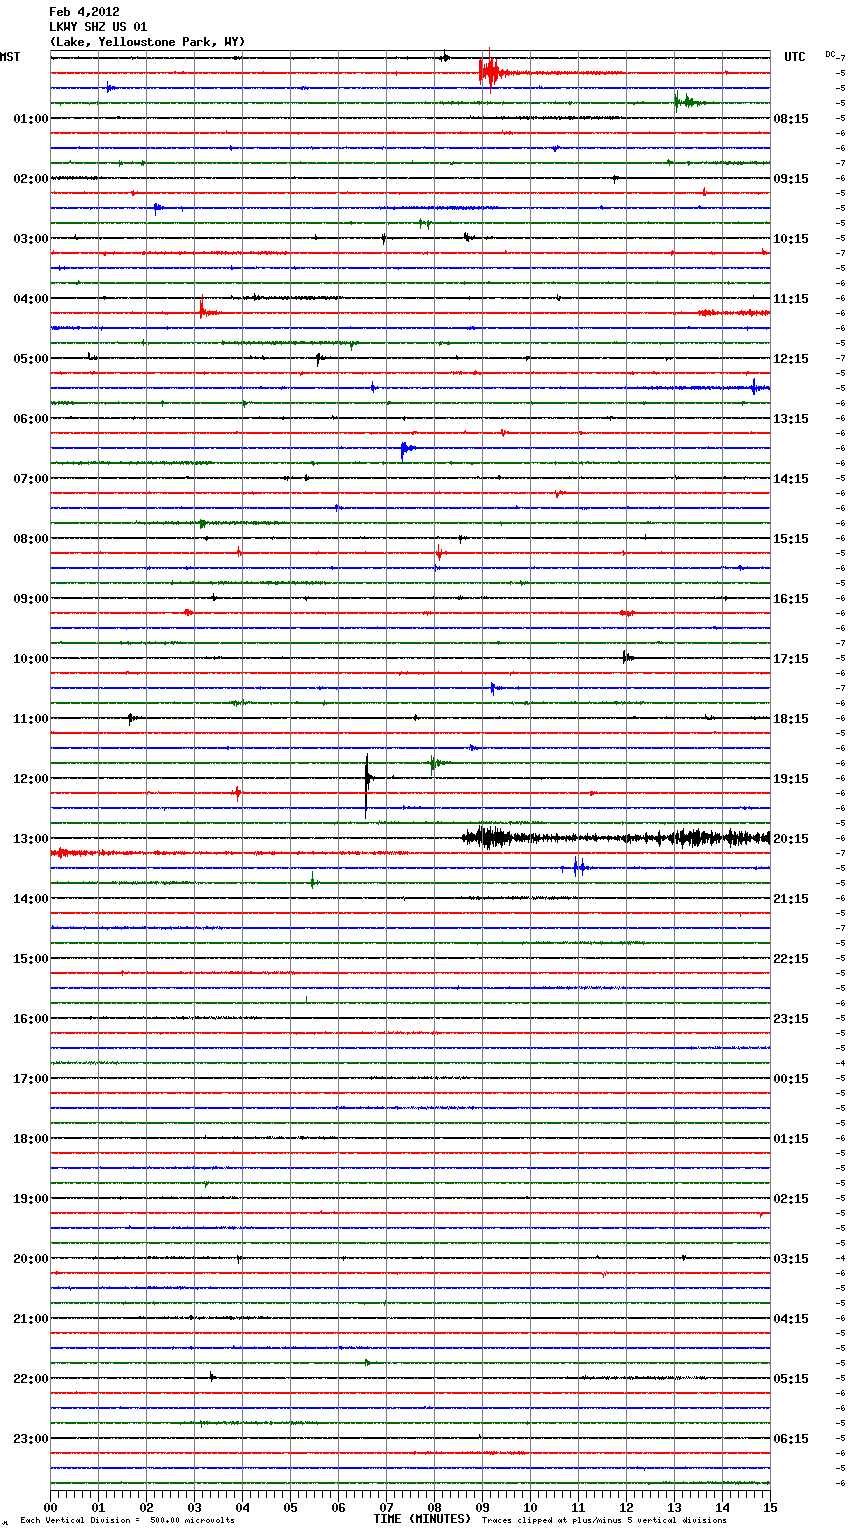Click the 02:00 MST time label
This screenshot has height=1534, width=850.
[x=31, y=178]
